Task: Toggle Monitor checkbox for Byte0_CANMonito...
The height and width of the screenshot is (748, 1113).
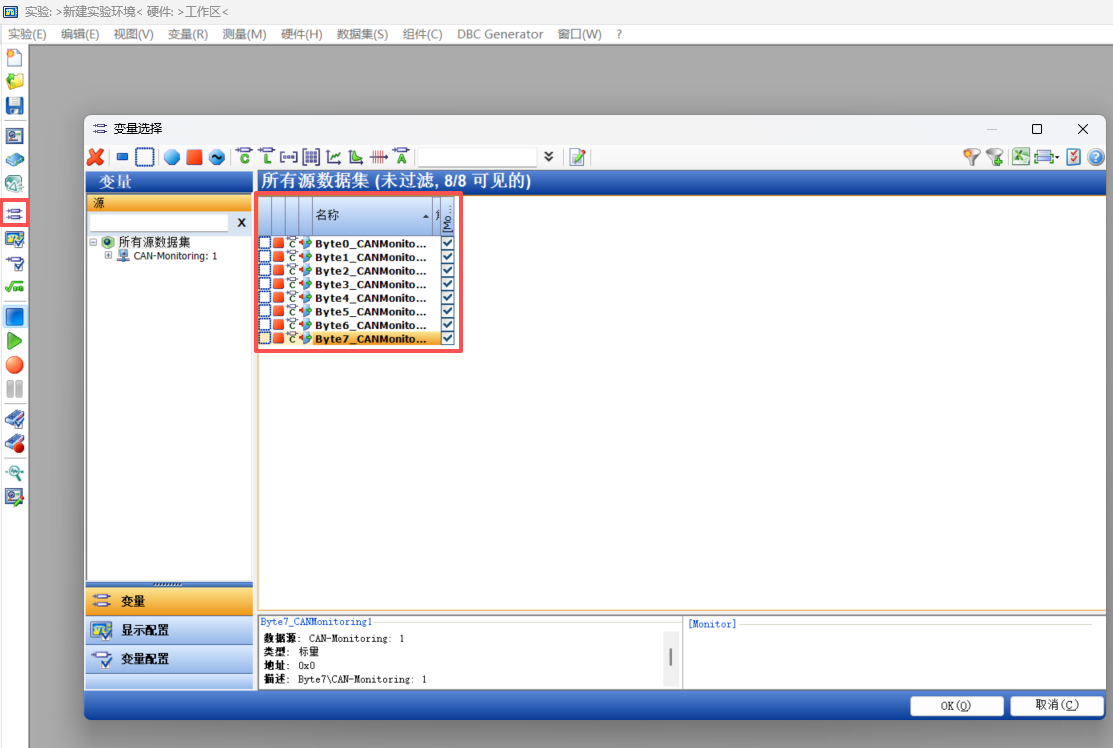Action: pos(447,243)
